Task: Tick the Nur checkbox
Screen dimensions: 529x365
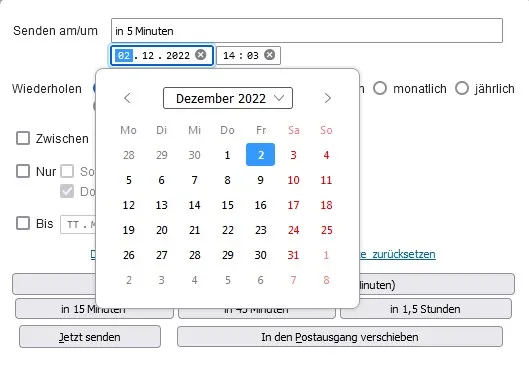Action: pos(23,171)
